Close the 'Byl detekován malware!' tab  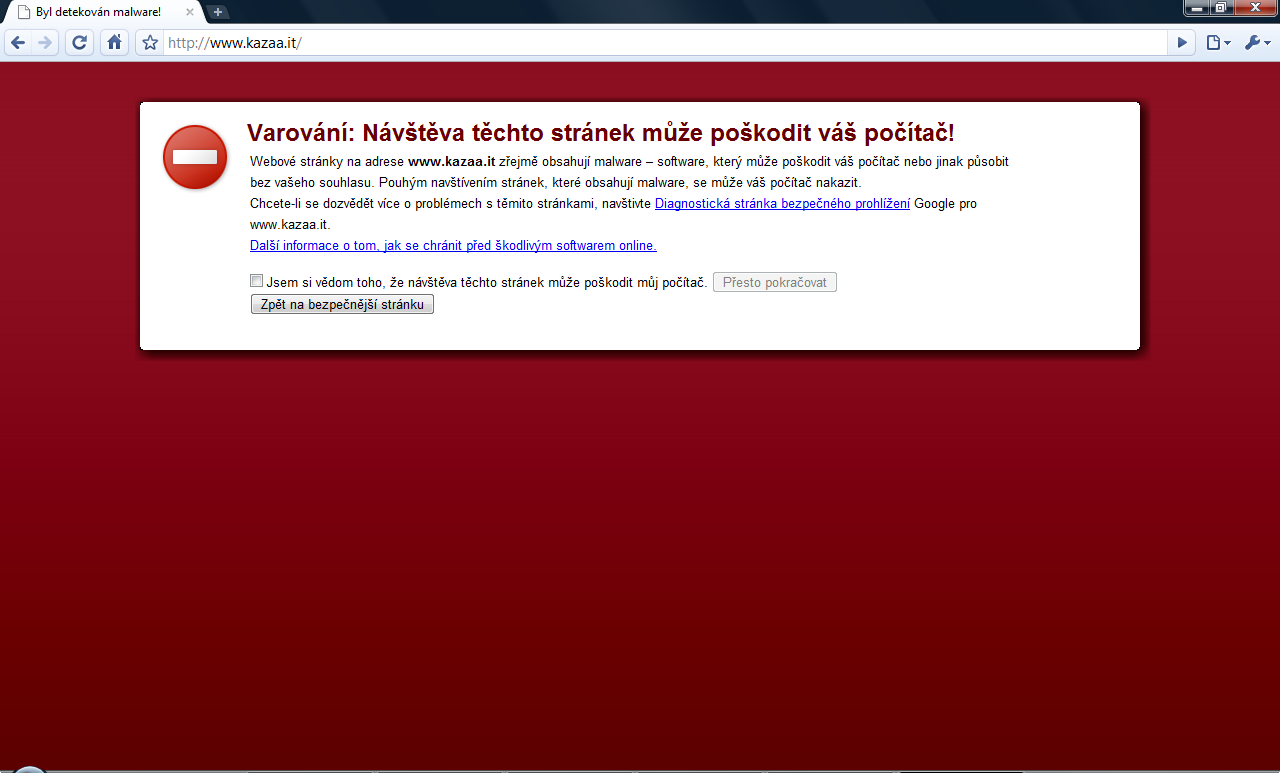click(x=190, y=12)
